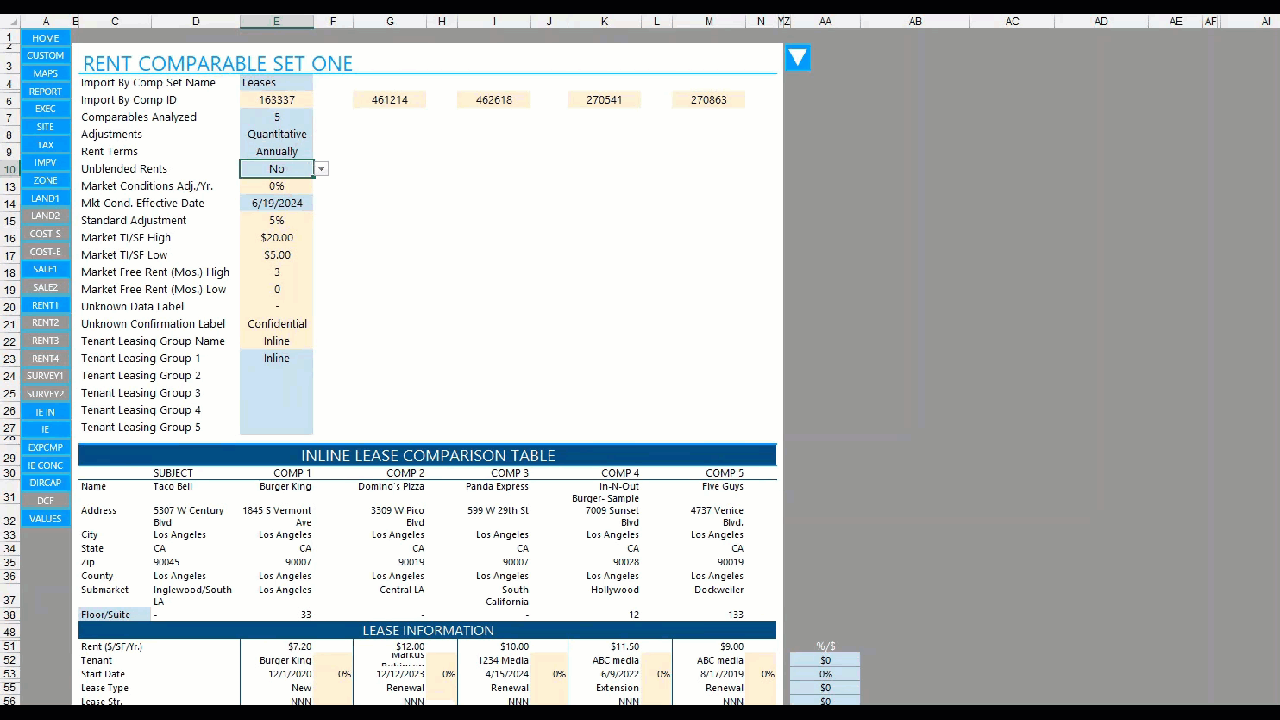
Task: Click the Market TI/SF High $20.00 cell
Action: (x=276, y=237)
